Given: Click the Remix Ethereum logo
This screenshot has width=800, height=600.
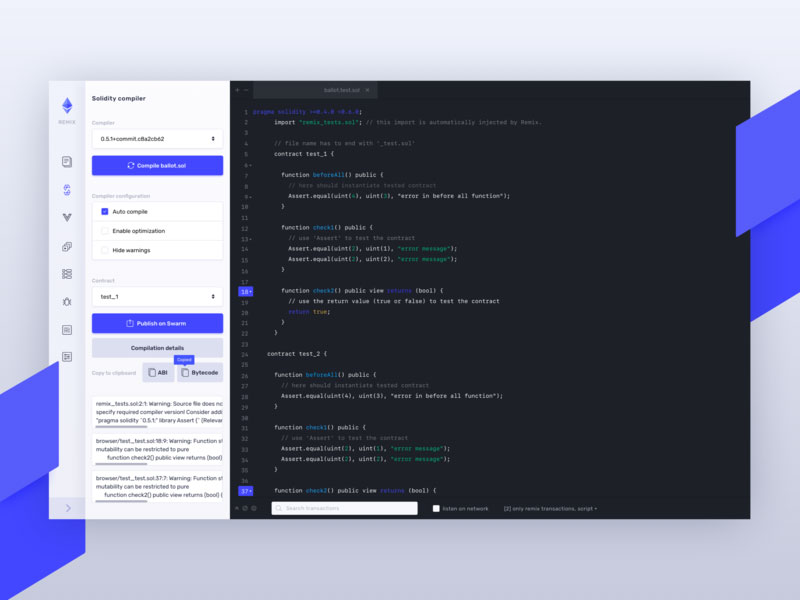Looking at the screenshot, I should [x=67, y=105].
